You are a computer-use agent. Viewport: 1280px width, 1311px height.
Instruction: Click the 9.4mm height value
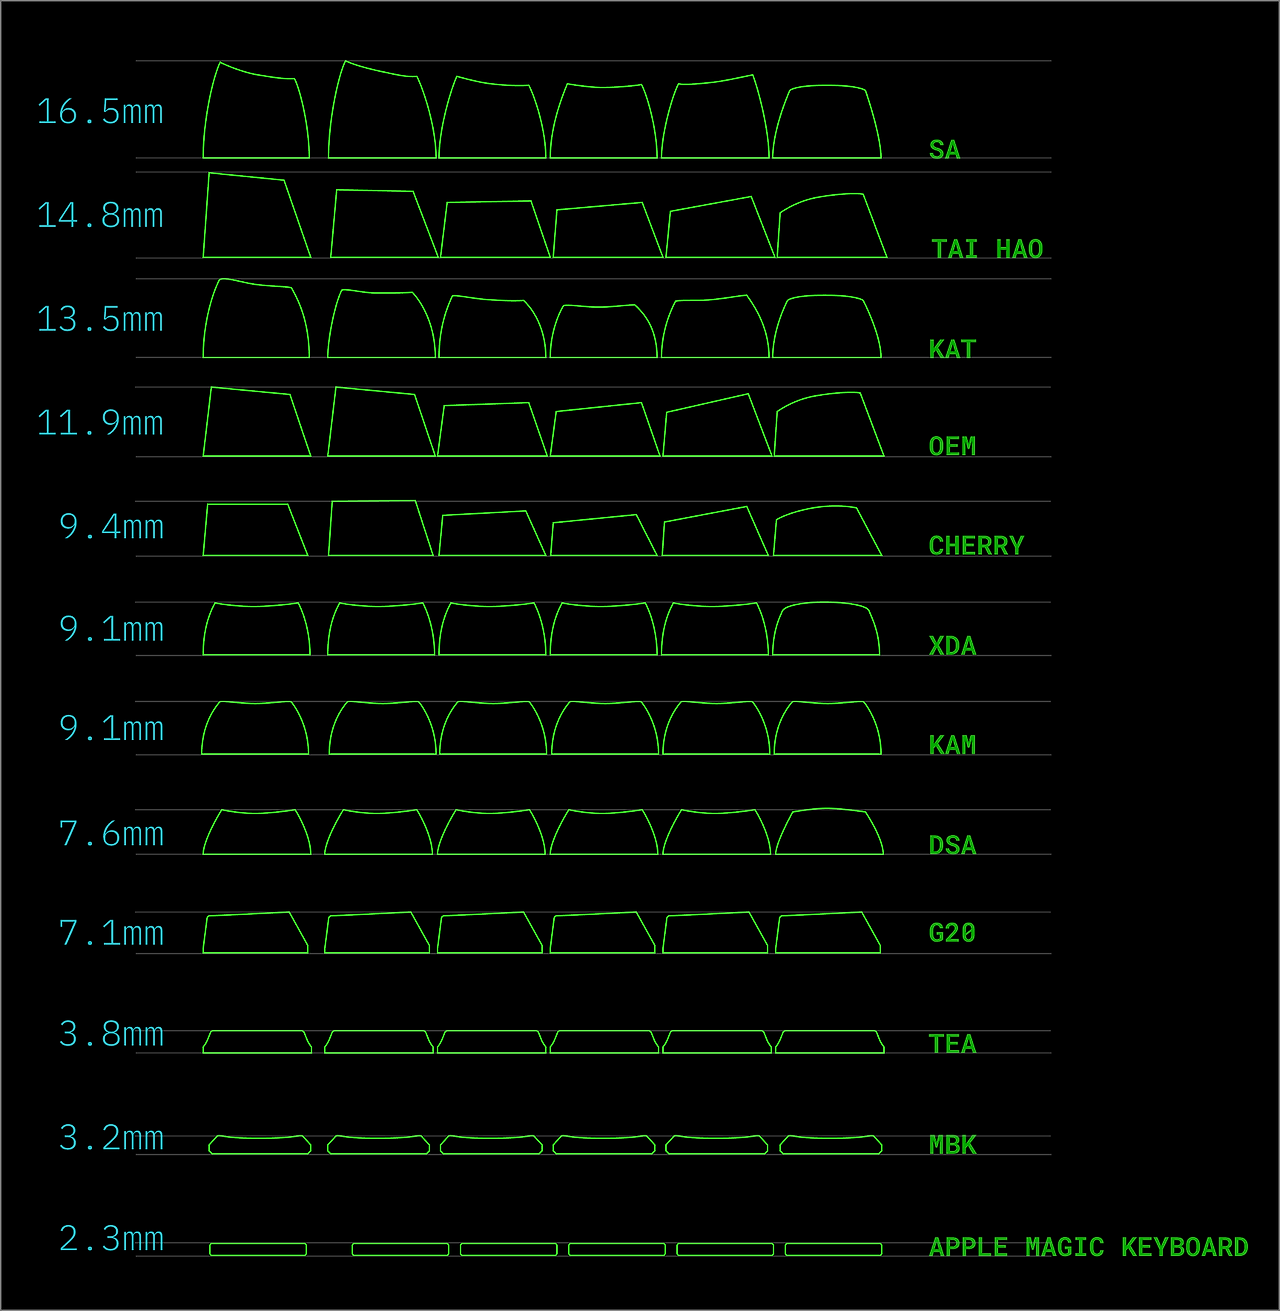click(112, 527)
